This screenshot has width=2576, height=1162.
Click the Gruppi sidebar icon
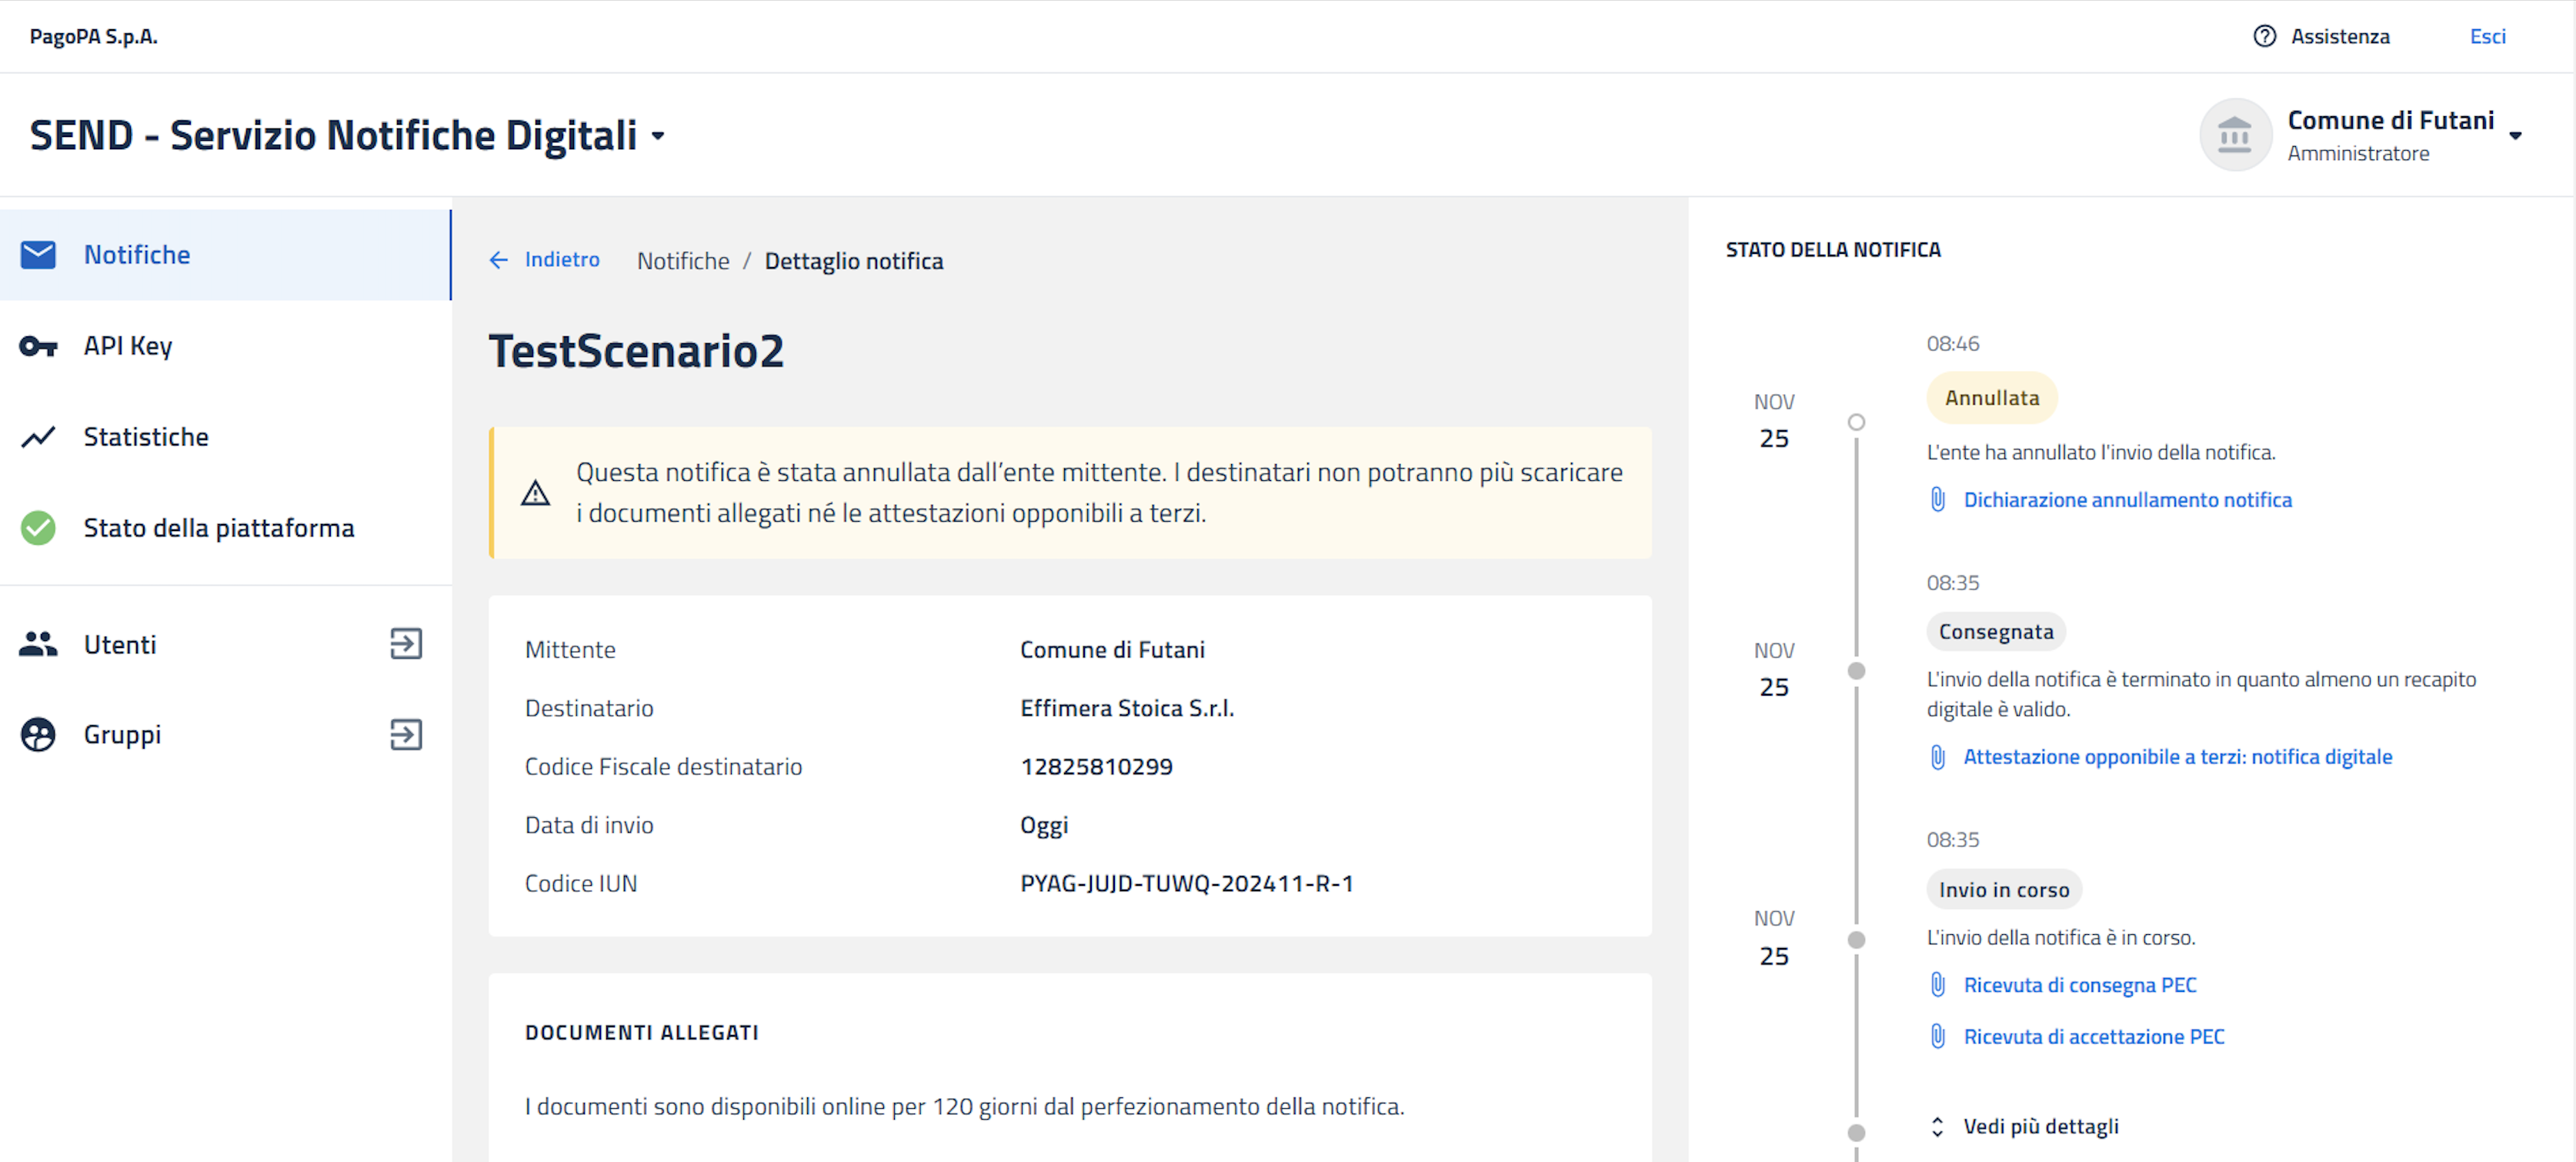coord(38,735)
